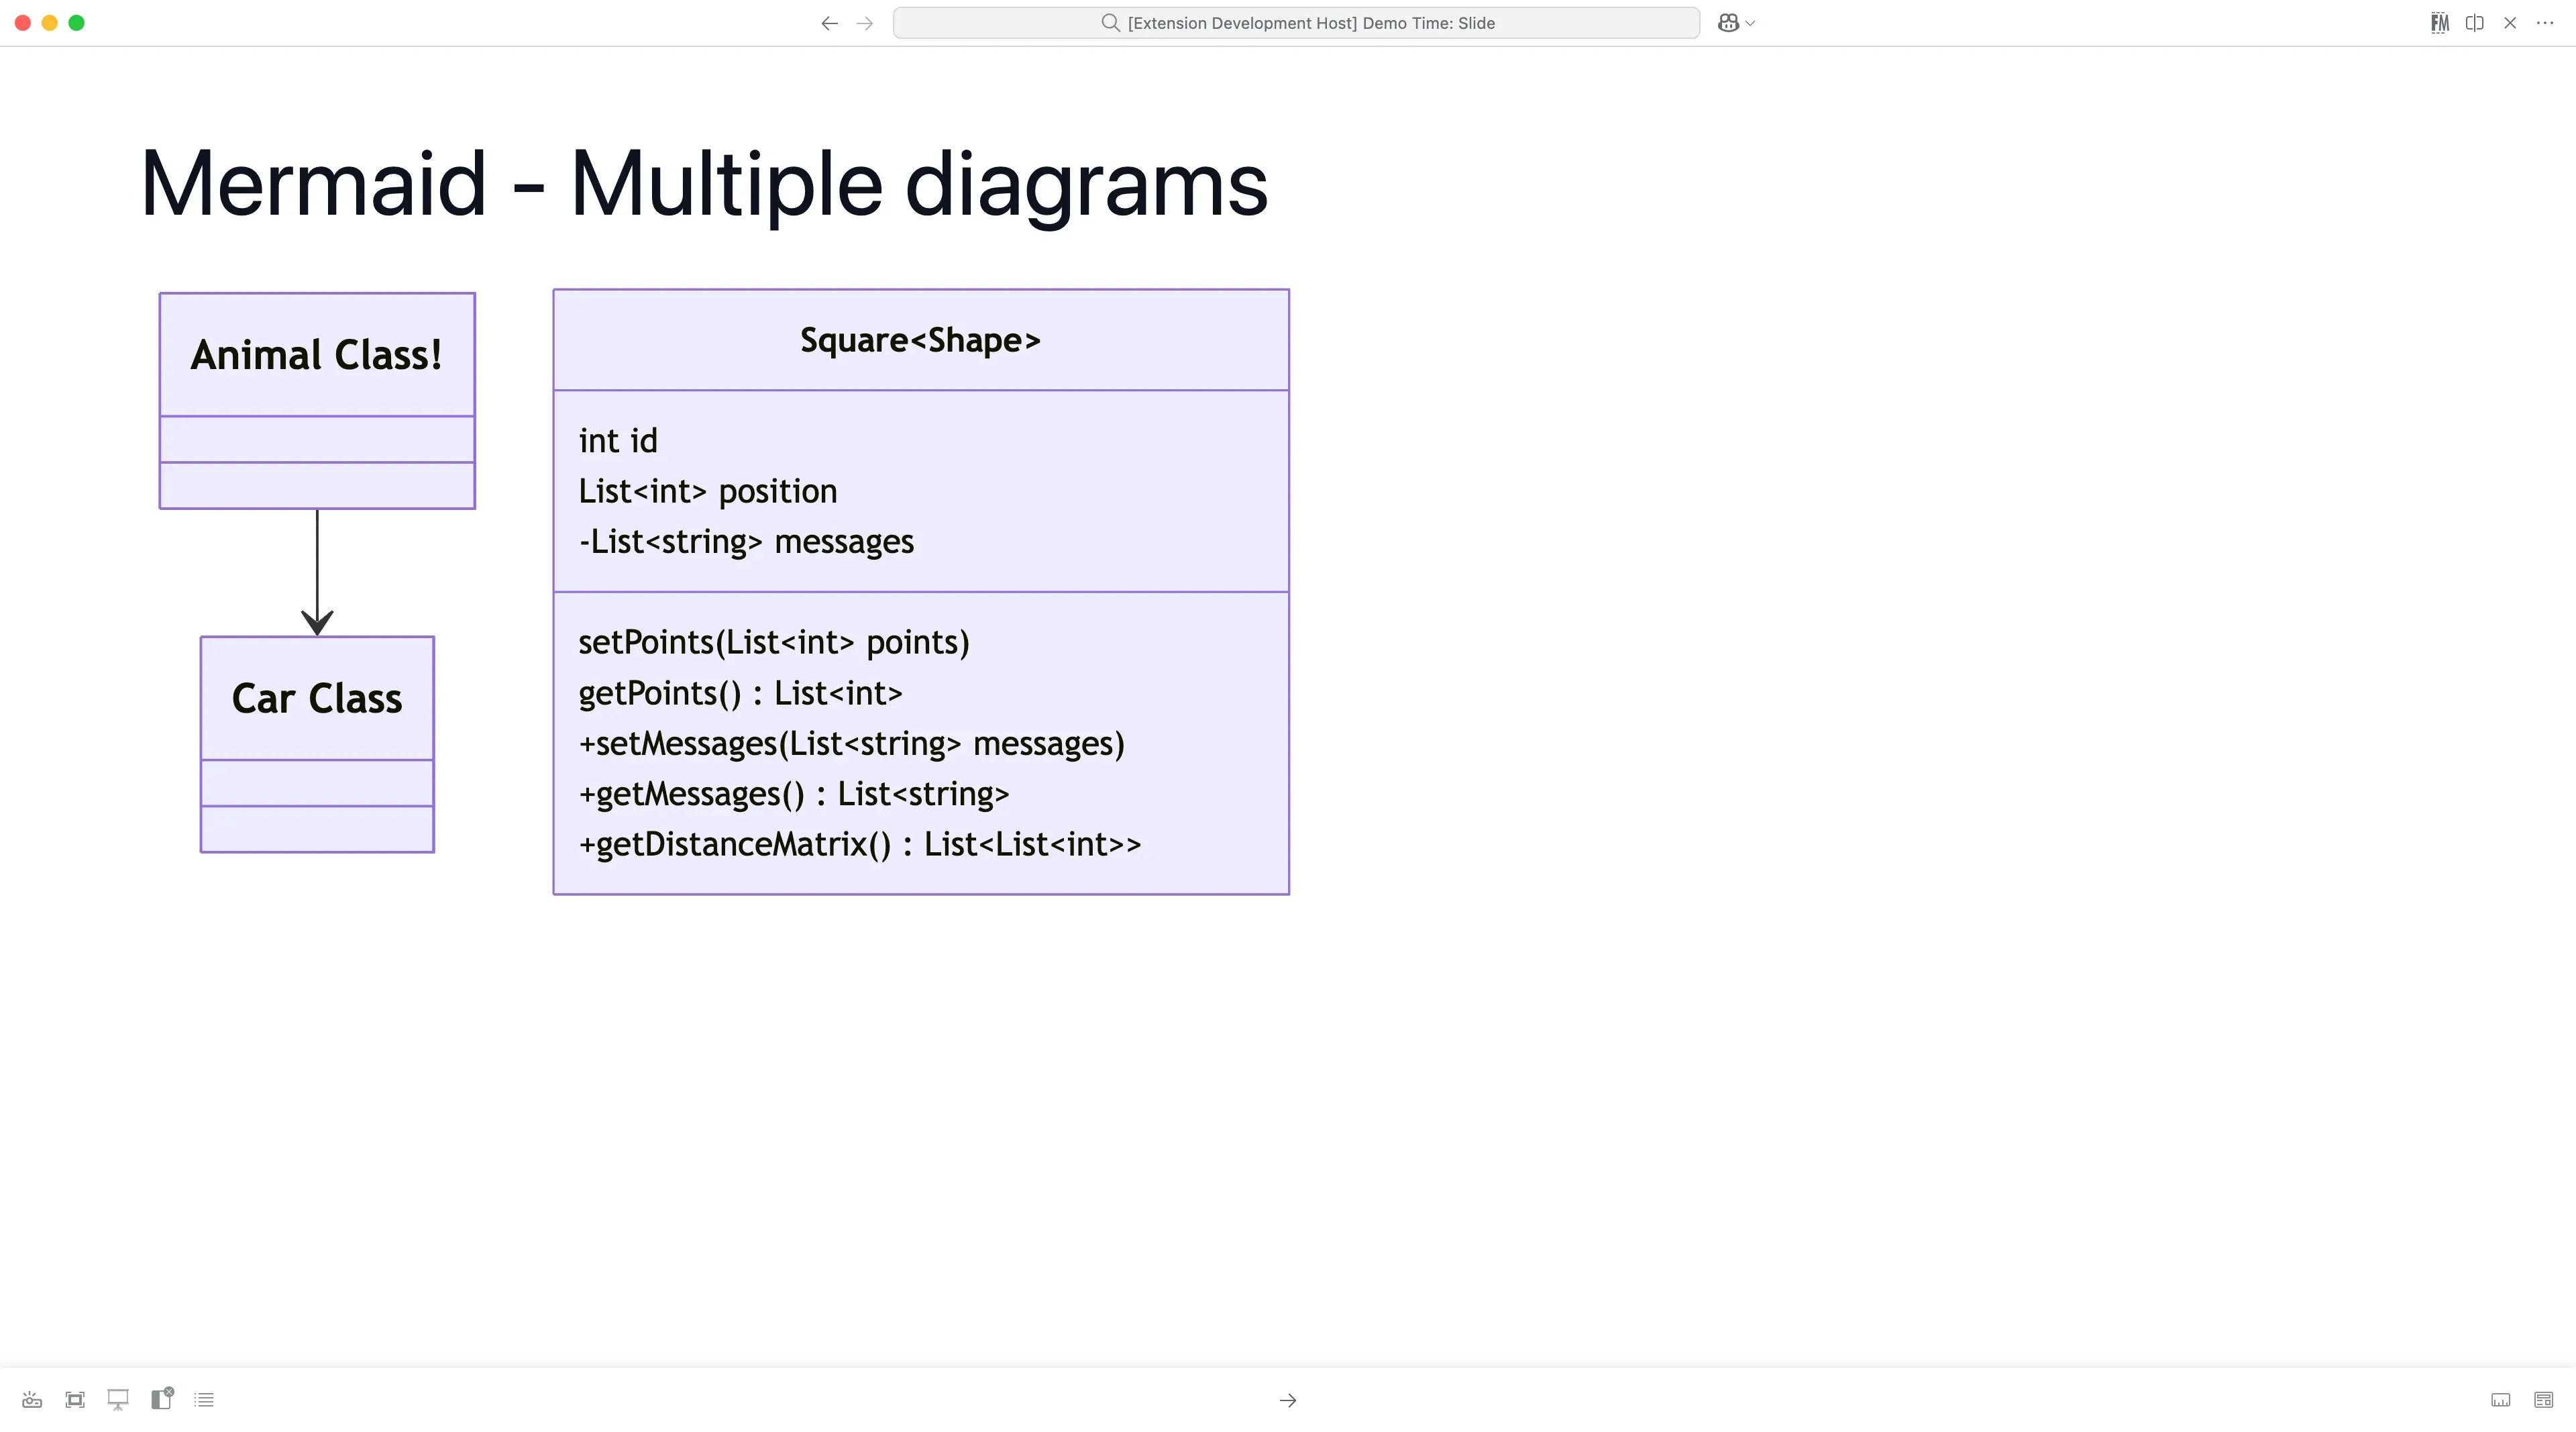The height and width of the screenshot is (1432, 2576).
Task: Open the presenter projector mode
Action: click(x=31, y=1399)
